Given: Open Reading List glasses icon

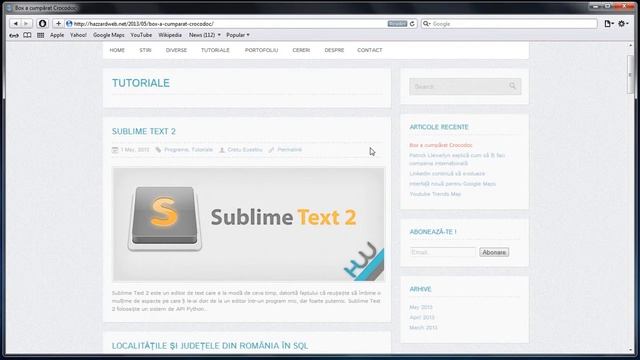Looking at the screenshot, I should pos(14,36).
